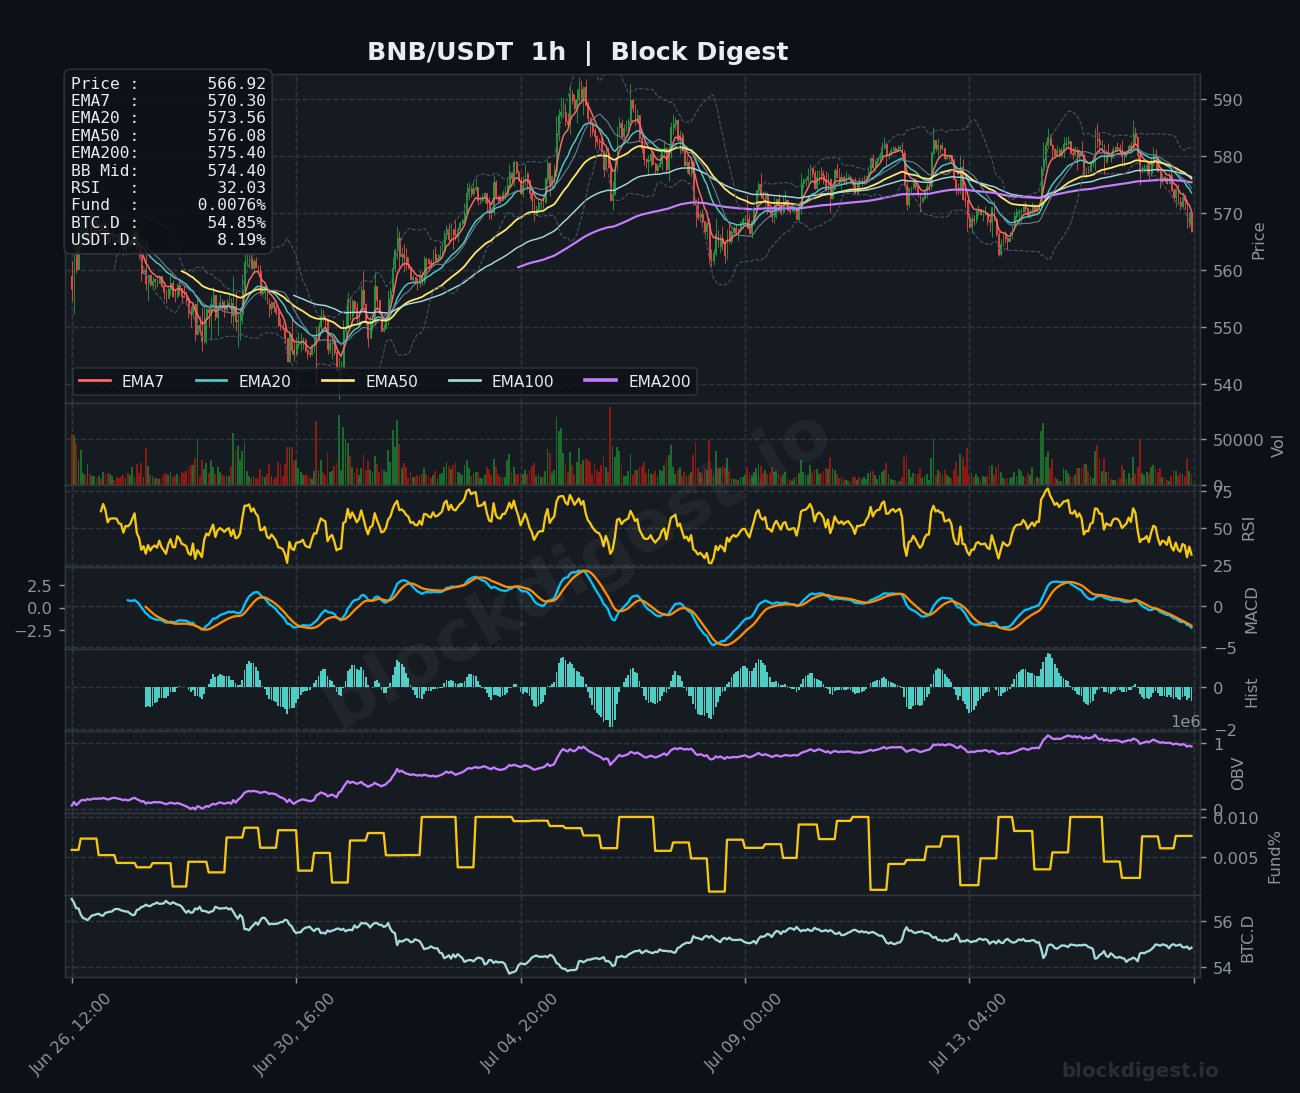Click the 560 price axis tick
This screenshot has height=1093, width=1300.
point(1226,271)
